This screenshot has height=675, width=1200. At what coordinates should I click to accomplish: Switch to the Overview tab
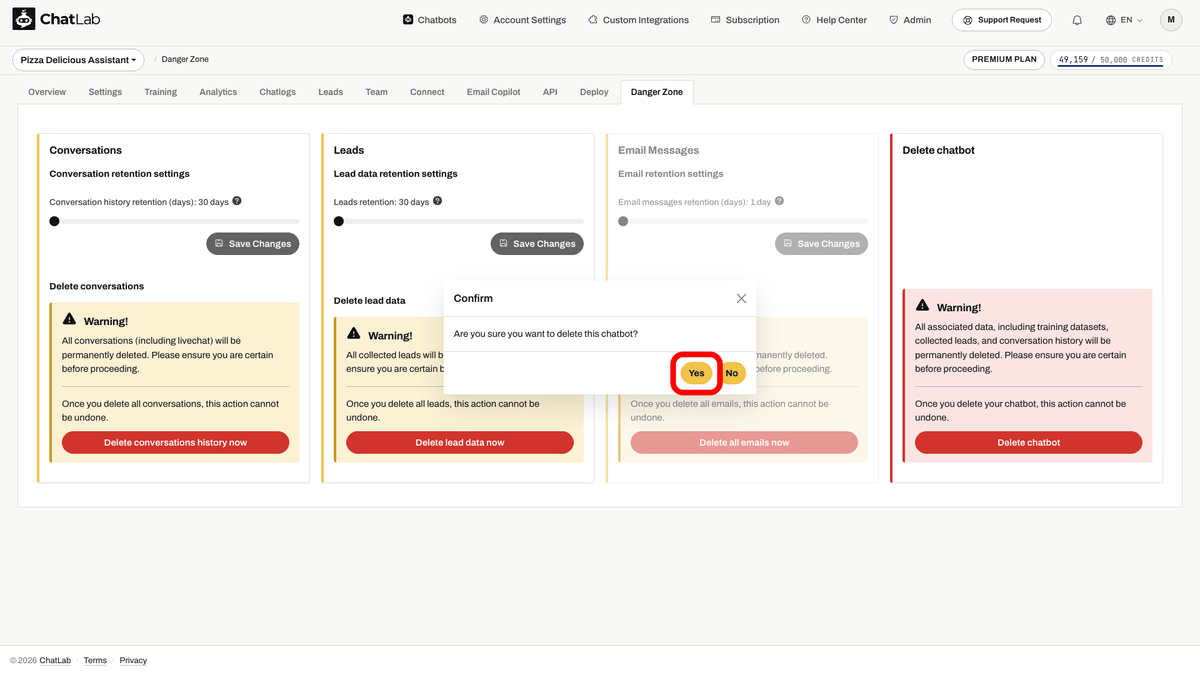tap(47, 92)
